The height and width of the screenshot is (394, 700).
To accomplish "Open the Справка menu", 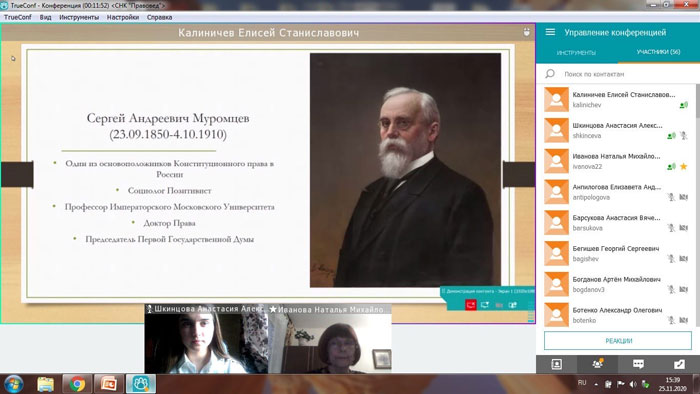I will [x=159, y=17].
